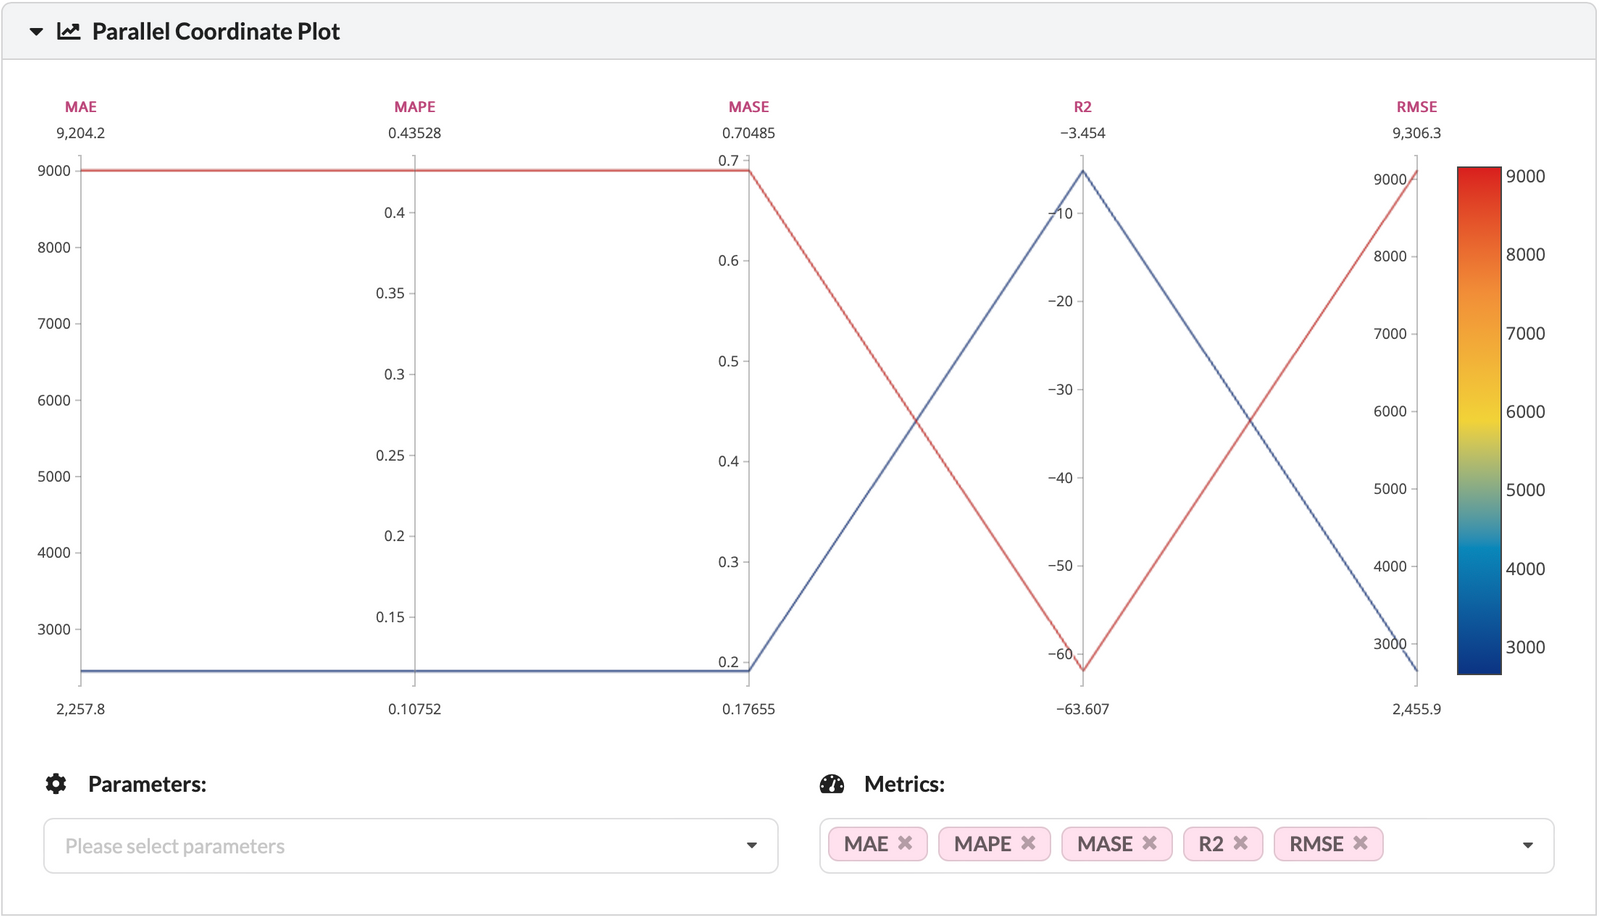This screenshot has height=917, width=1600.
Task: Click the Please select parameters field
Action: tap(400, 846)
